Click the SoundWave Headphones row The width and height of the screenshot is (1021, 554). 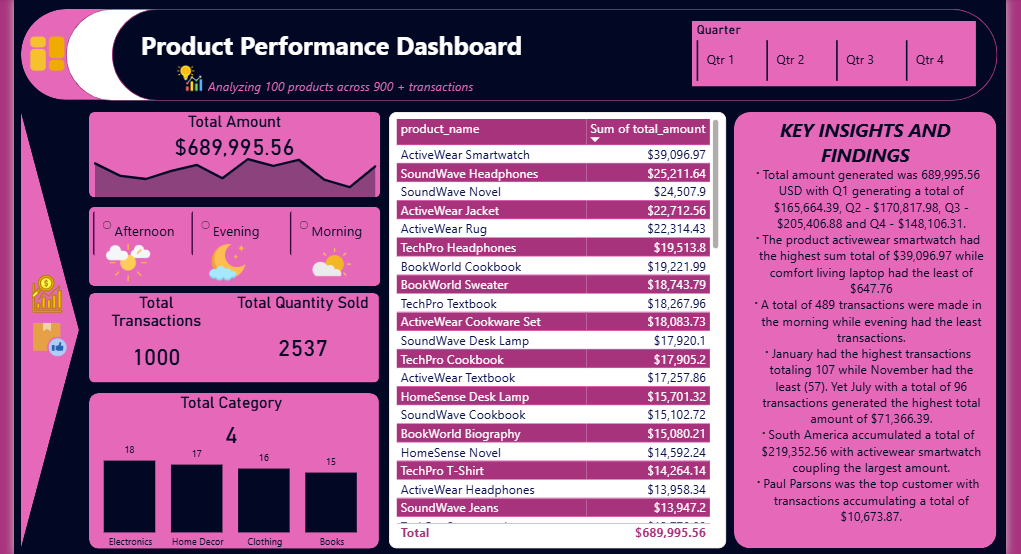pos(553,173)
